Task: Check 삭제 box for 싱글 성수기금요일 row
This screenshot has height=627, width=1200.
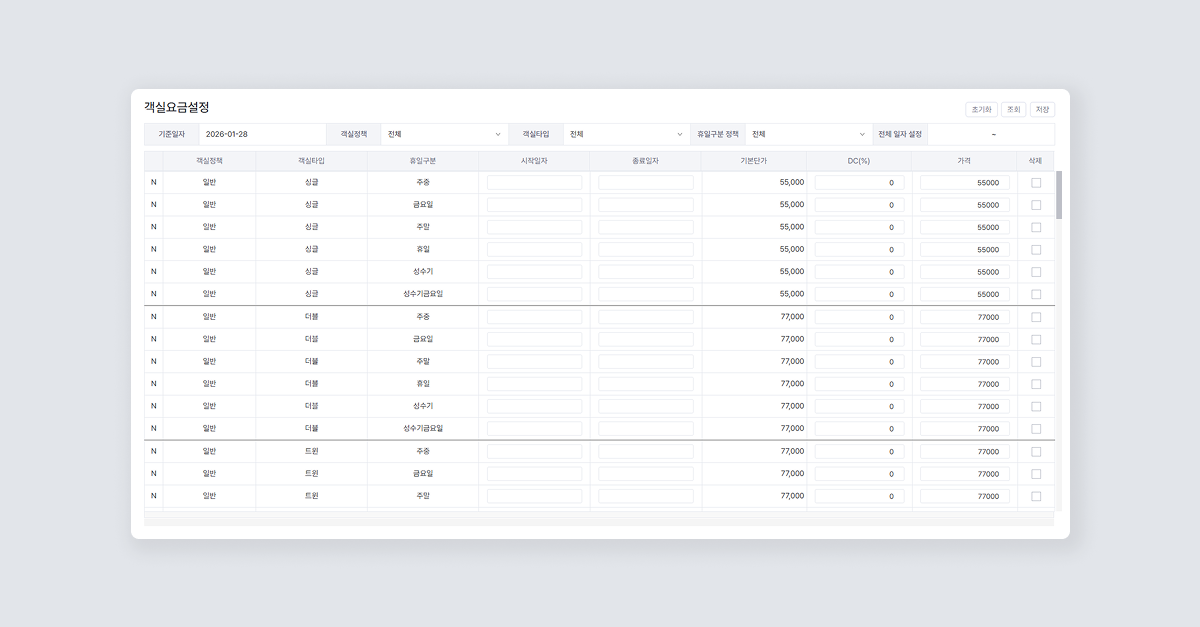Action: tap(1036, 294)
